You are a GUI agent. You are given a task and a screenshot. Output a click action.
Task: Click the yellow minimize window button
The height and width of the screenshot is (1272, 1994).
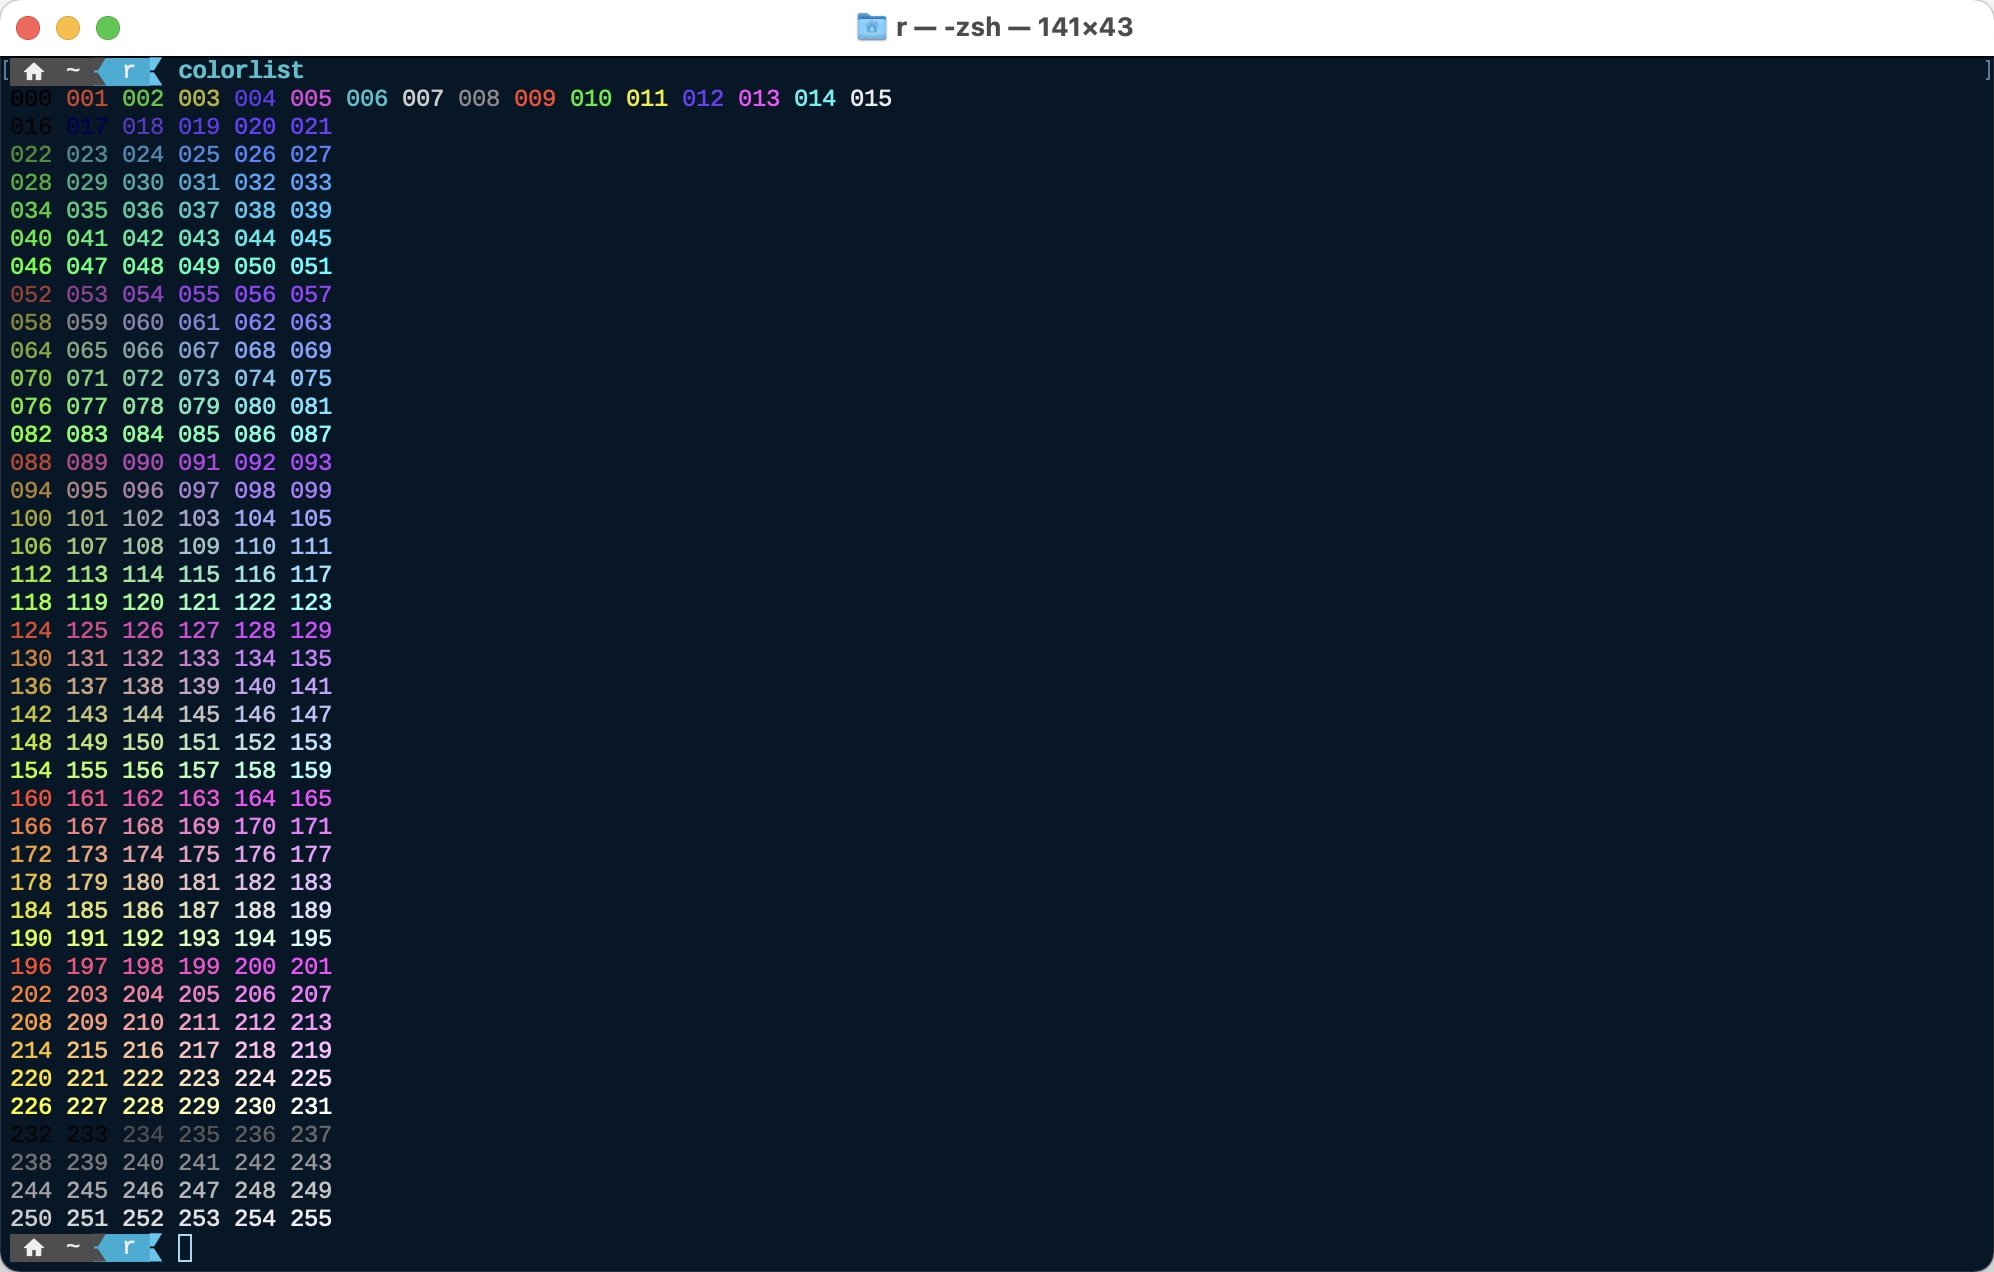[x=68, y=28]
